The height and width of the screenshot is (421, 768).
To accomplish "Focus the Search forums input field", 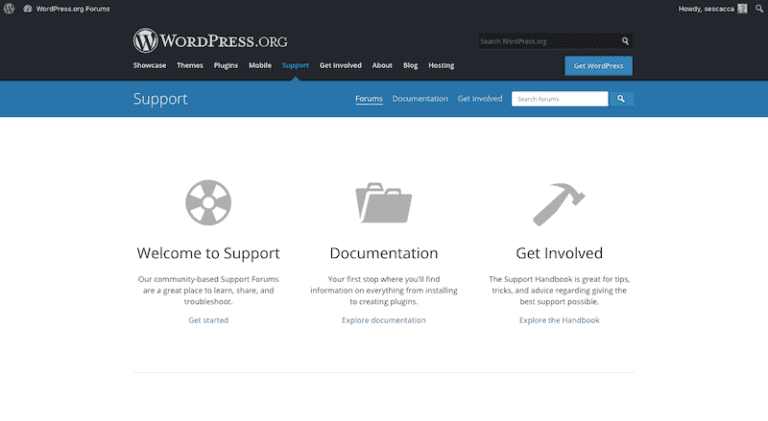I will (x=560, y=99).
